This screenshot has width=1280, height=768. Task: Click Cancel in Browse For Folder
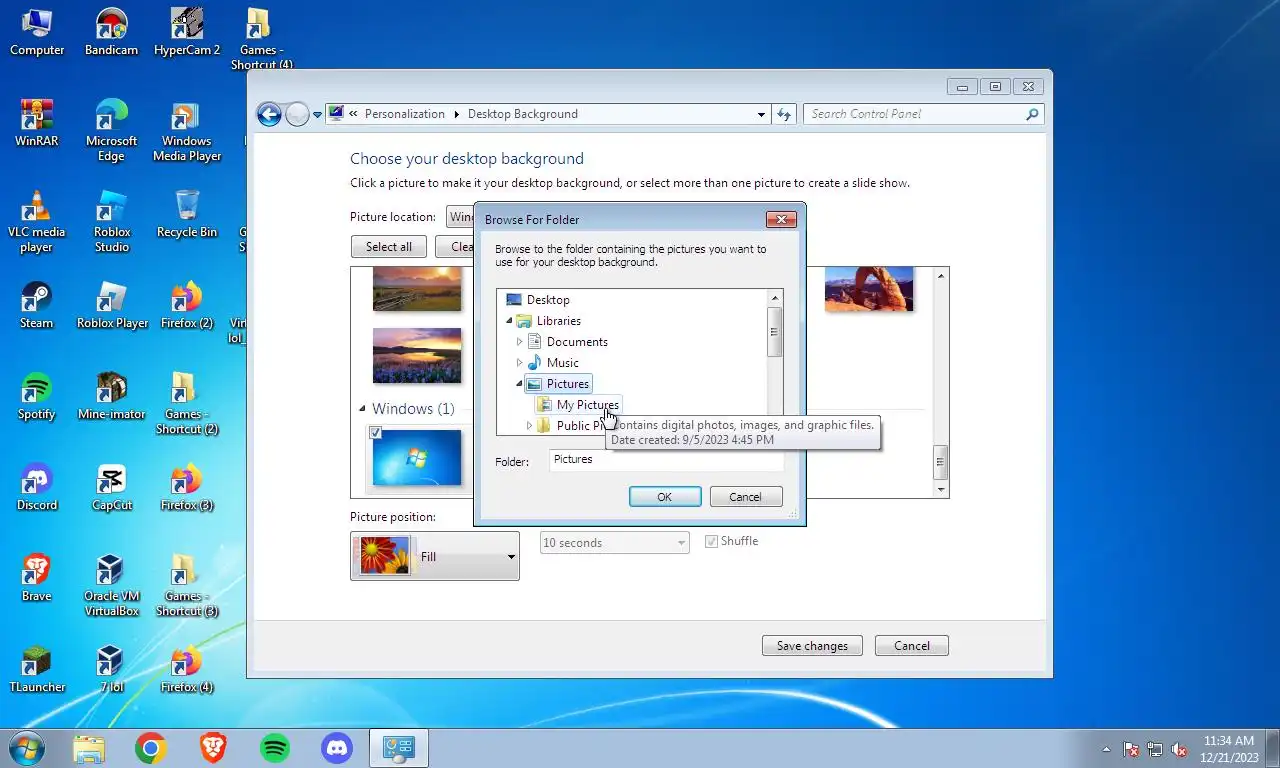(745, 497)
